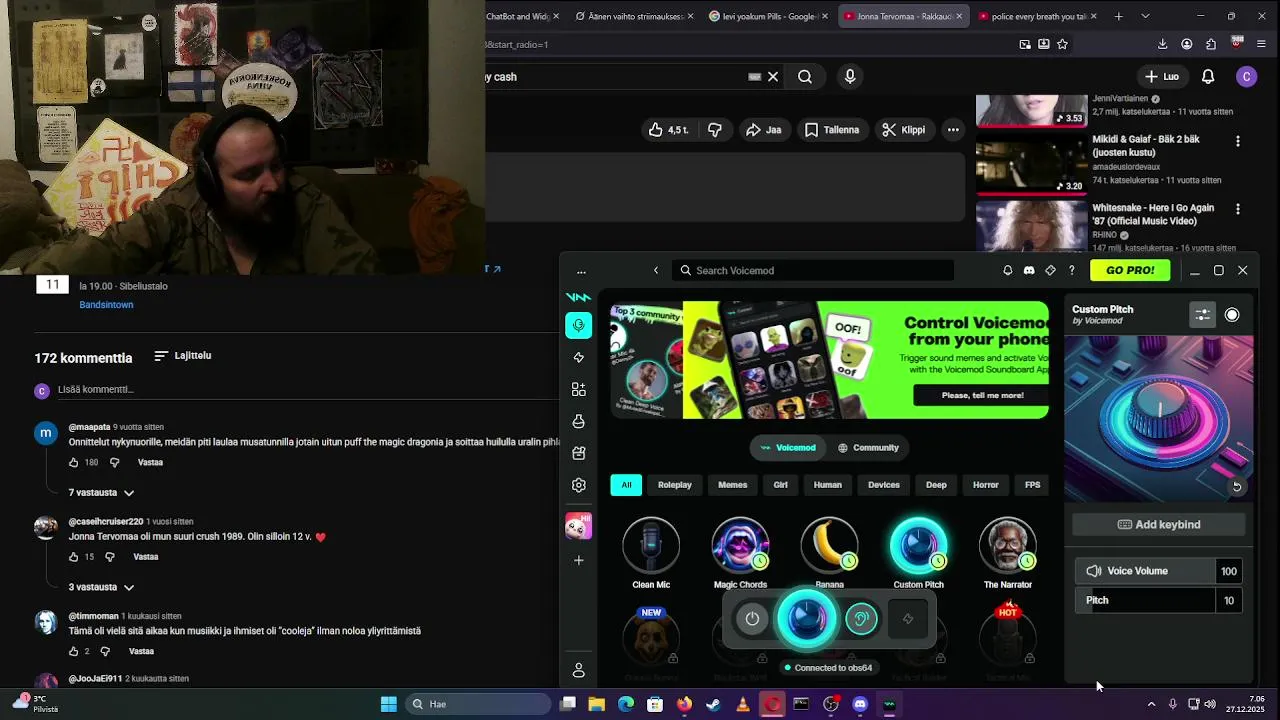
Task: Open Firefox from the taskbar
Action: coord(684,704)
